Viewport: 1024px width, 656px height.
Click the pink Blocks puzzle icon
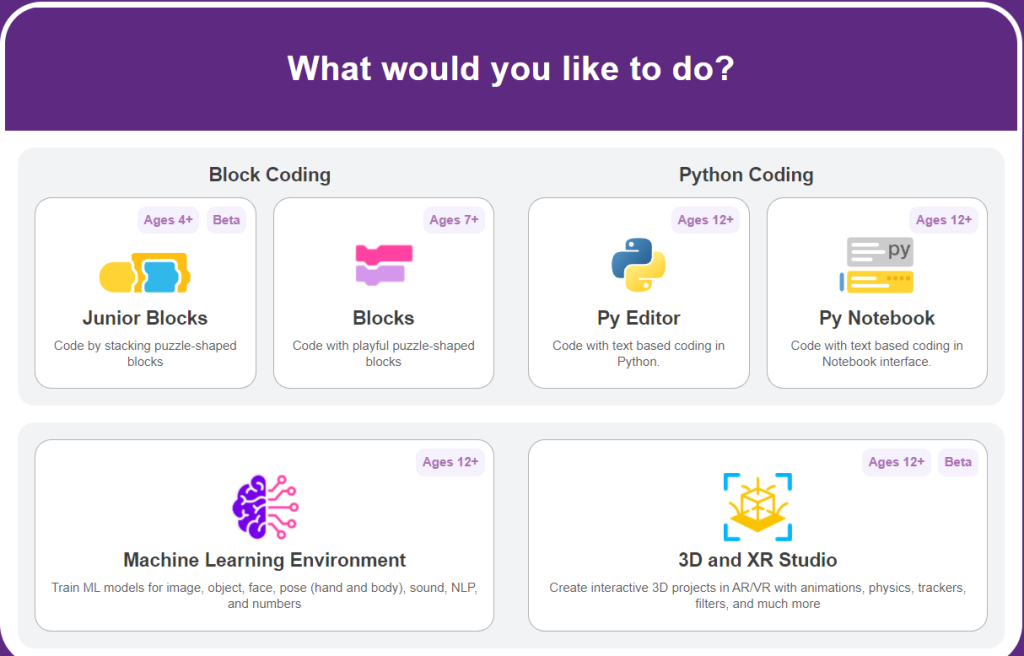pyautogui.click(x=384, y=266)
